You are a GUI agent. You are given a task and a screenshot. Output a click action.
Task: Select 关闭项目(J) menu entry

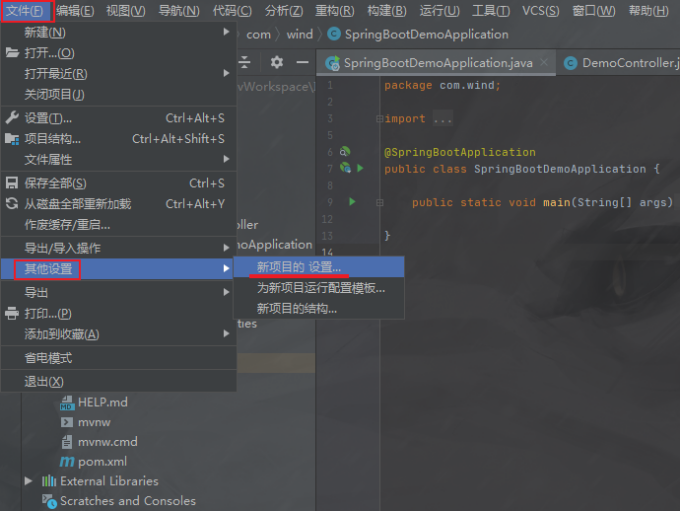pos(119,94)
